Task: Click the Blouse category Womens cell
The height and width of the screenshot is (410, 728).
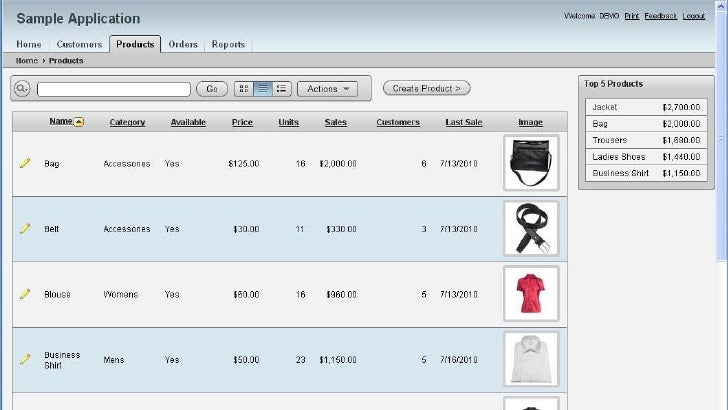Action: (121, 295)
